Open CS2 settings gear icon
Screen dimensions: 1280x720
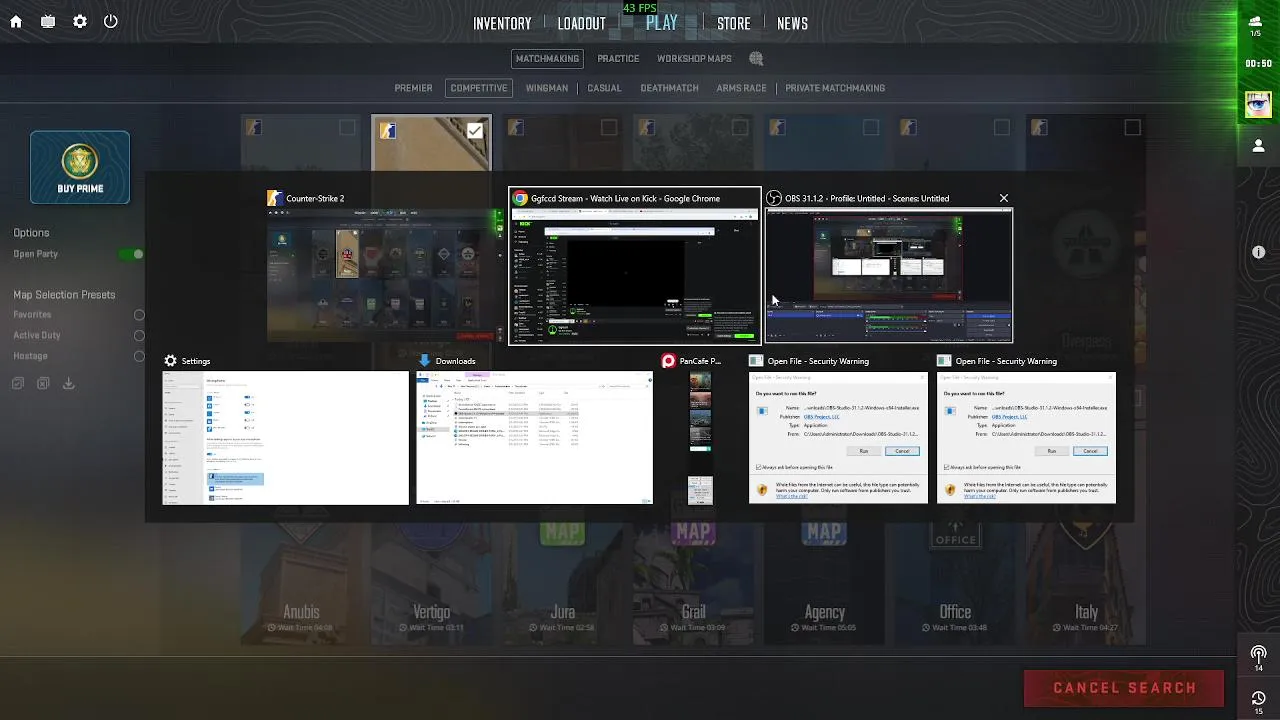click(80, 21)
